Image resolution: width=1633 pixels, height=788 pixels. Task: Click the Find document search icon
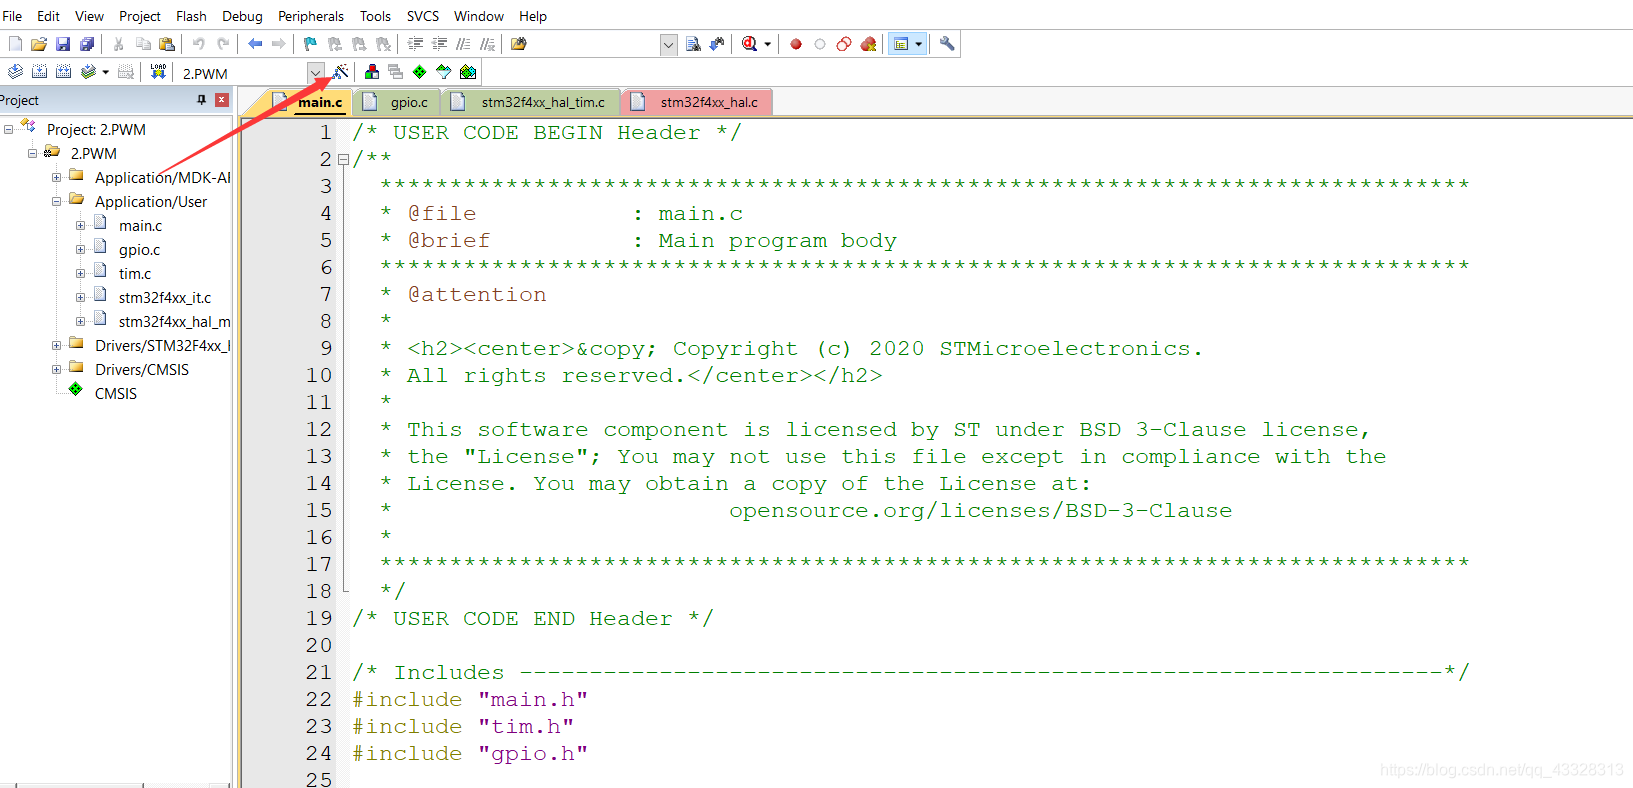(x=693, y=44)
